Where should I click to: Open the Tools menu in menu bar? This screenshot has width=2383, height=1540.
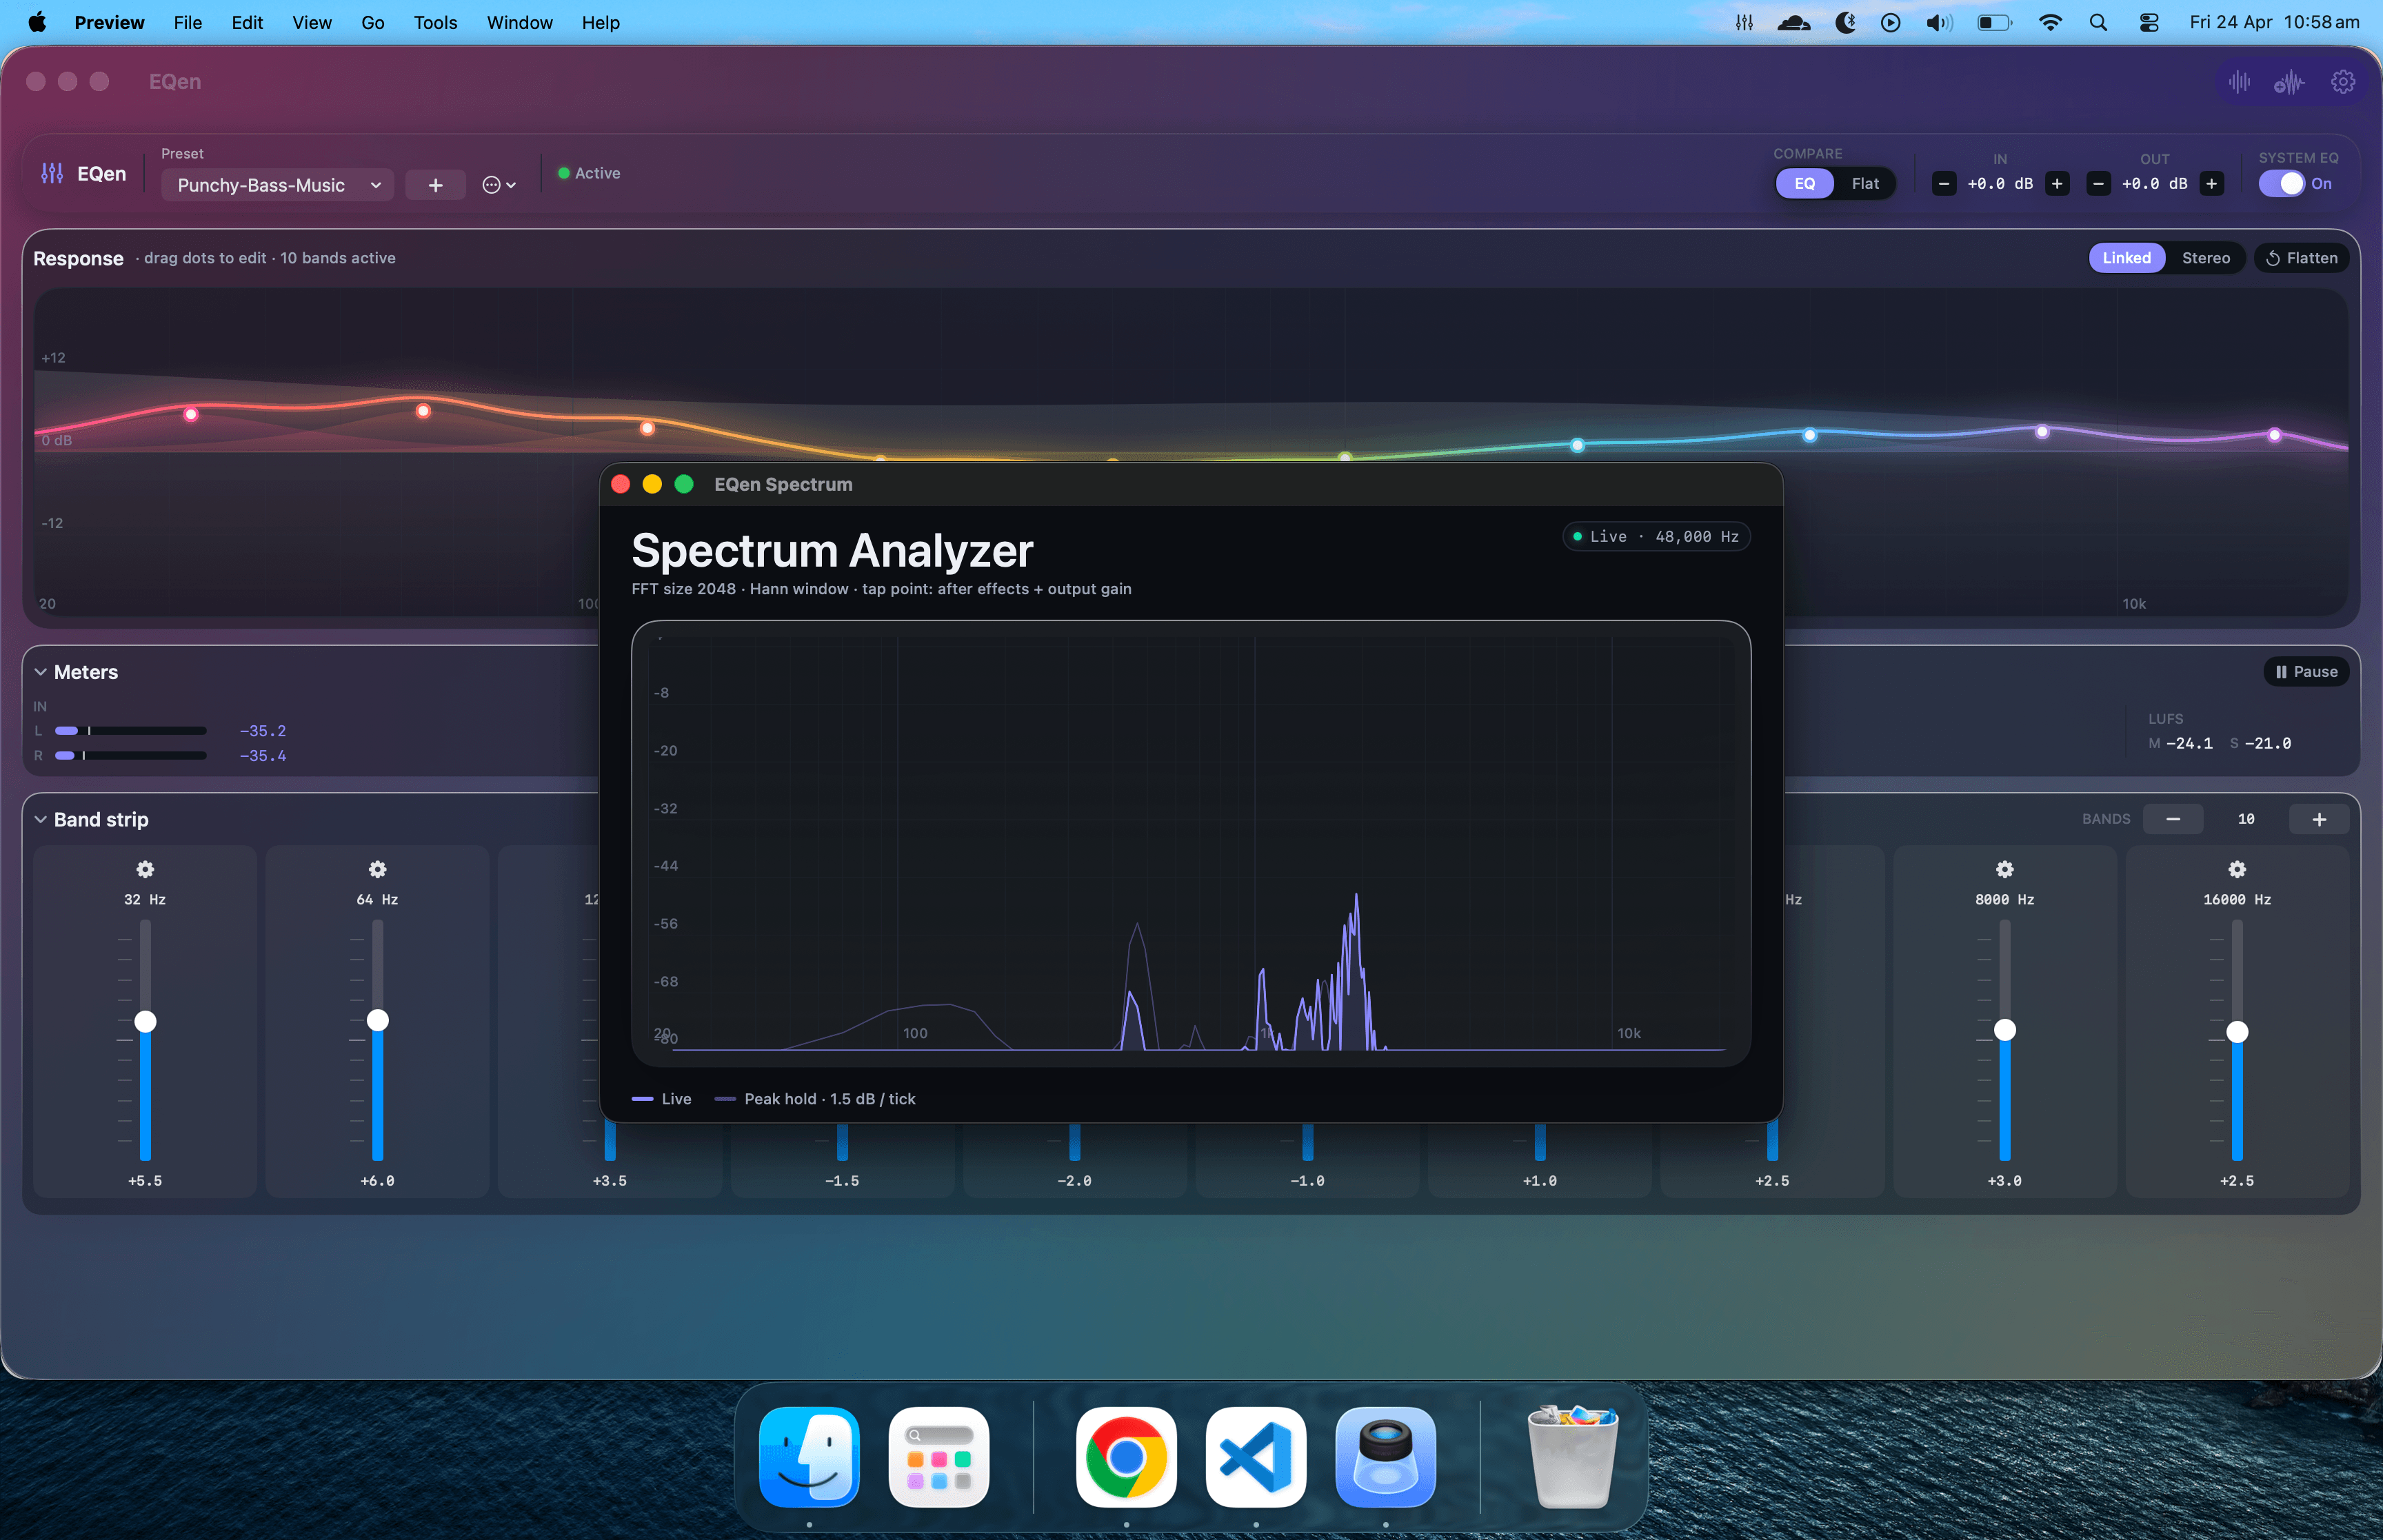point(435,22)
